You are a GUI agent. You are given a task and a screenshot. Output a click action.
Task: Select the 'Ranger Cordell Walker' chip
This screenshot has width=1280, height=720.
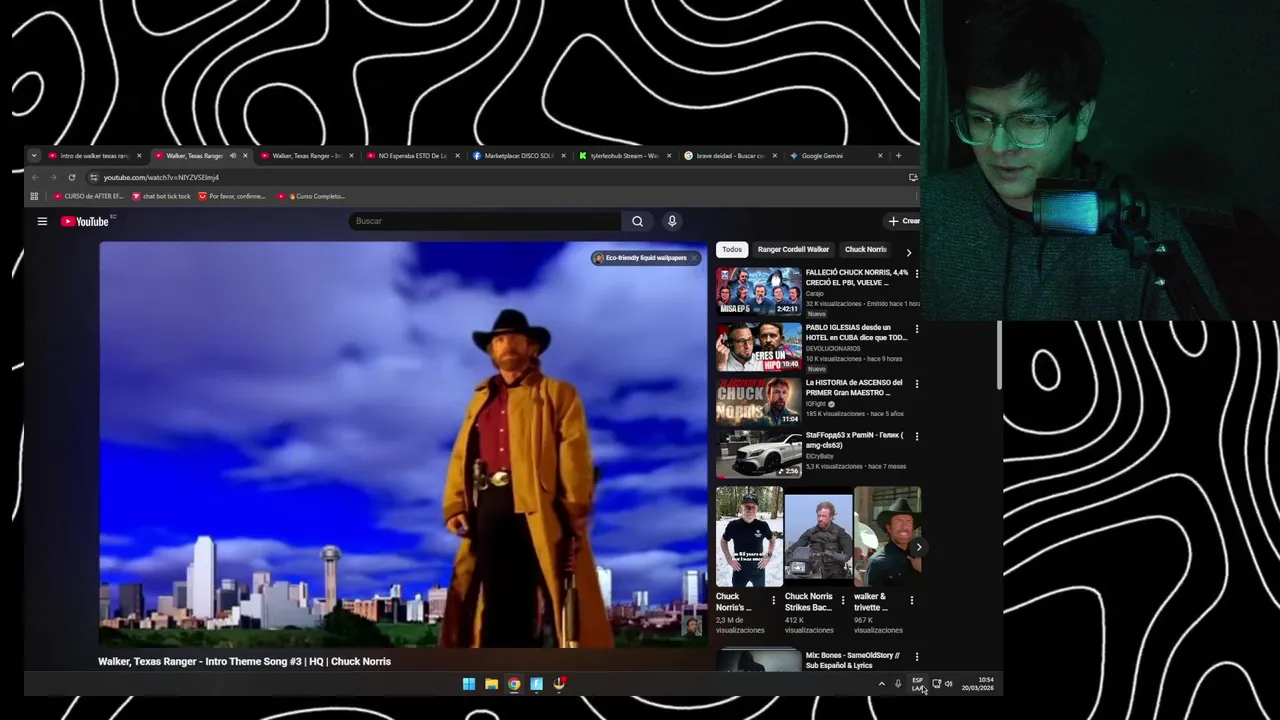pos(793,249)
